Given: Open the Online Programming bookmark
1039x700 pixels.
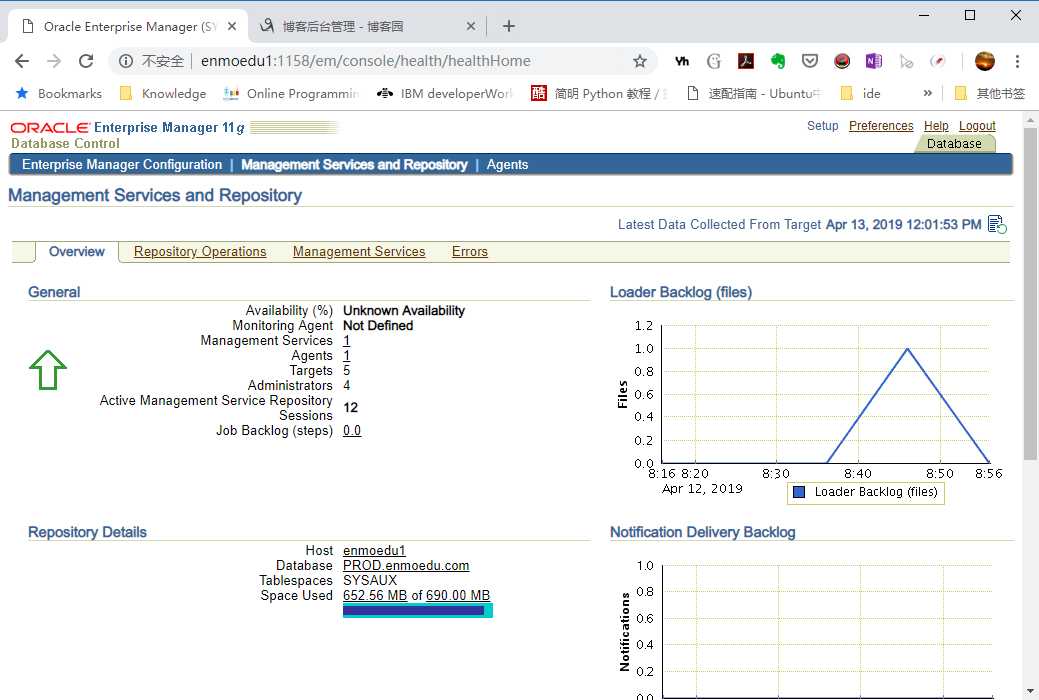Looking at the screenshot, I should (x=291, y=93).
